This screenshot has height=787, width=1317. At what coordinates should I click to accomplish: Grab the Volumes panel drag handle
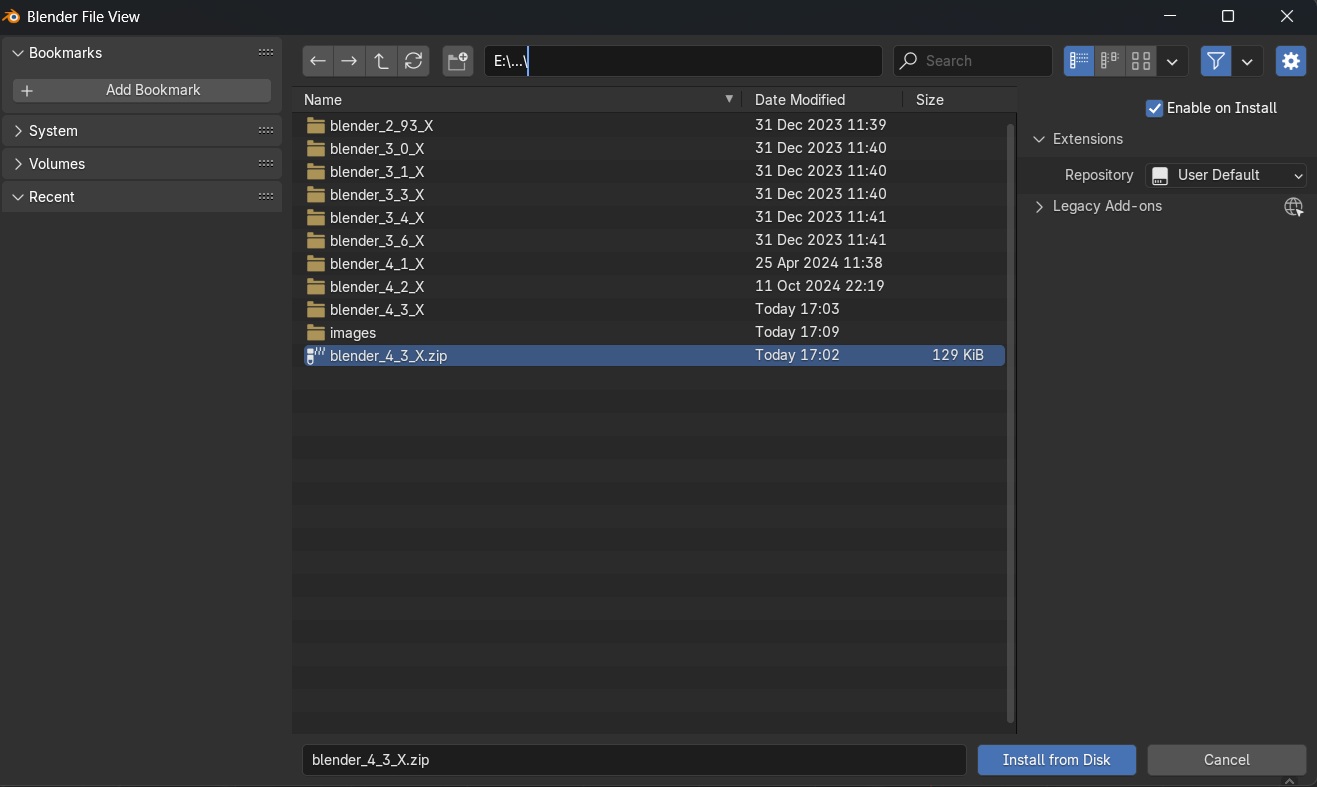click(265, 163)
